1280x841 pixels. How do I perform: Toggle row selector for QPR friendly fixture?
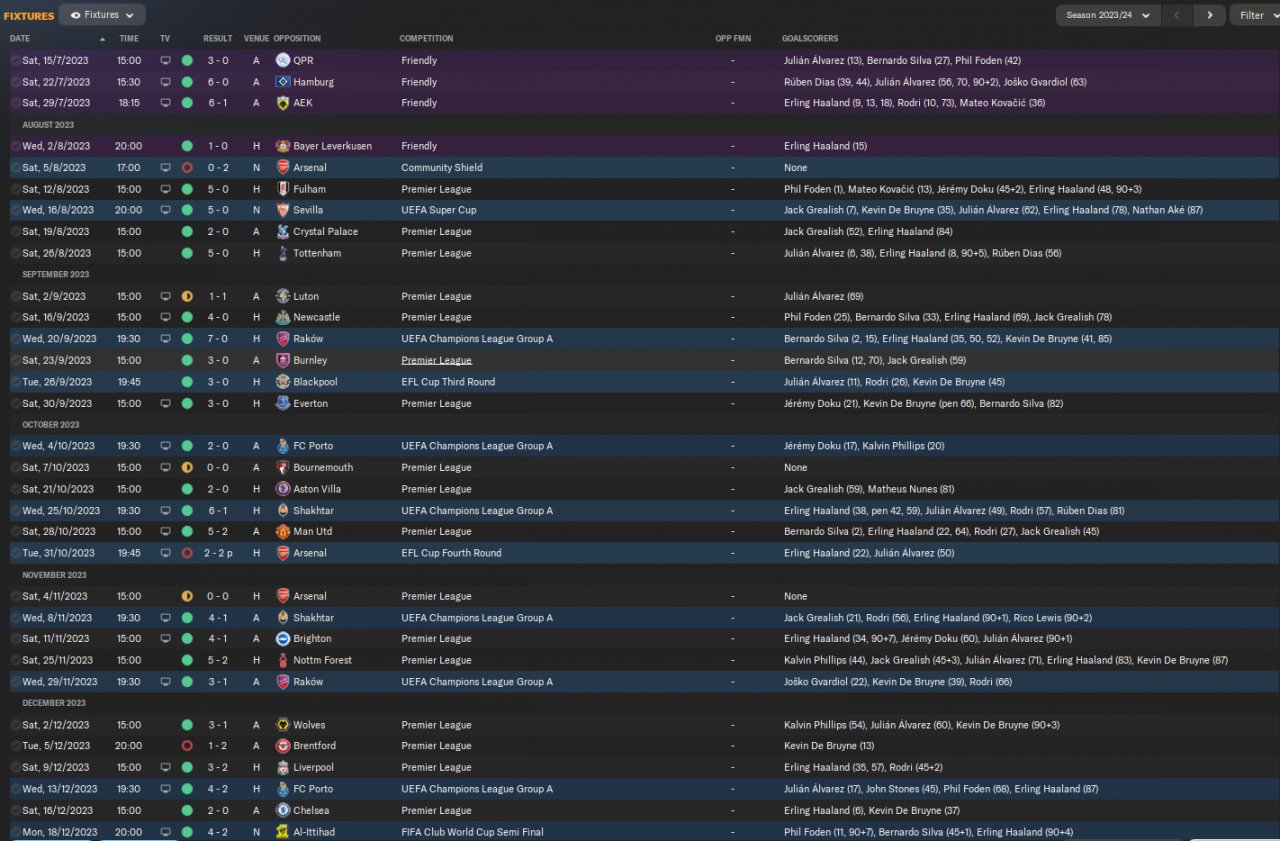click(15, 60)
